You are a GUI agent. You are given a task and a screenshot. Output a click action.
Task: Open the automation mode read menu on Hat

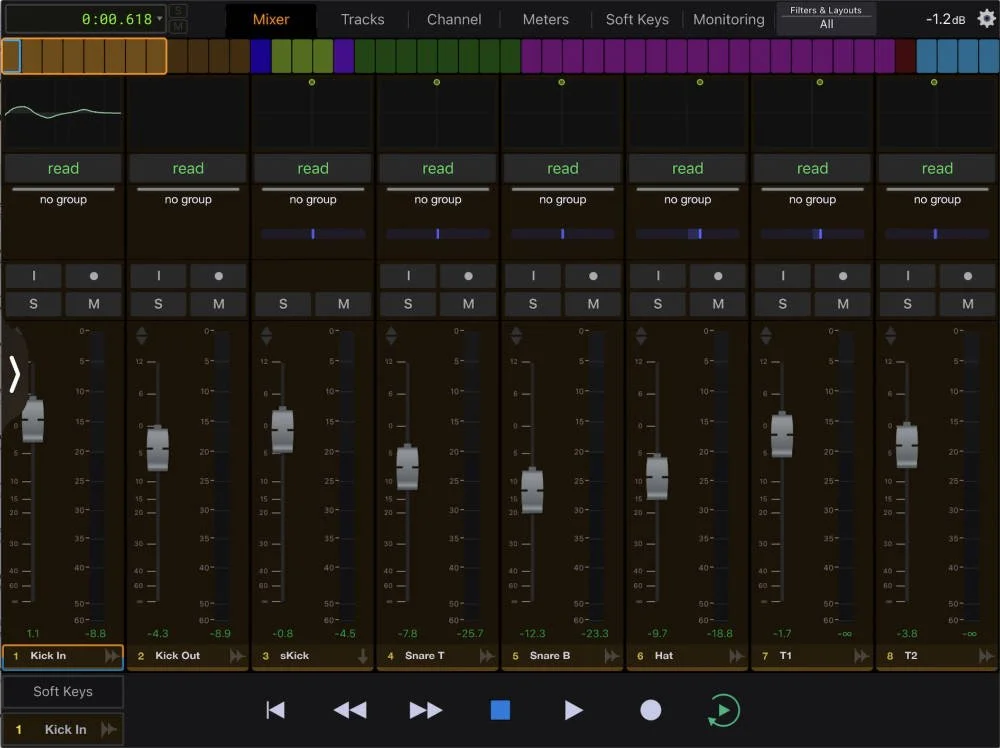[x=688, y=168]
